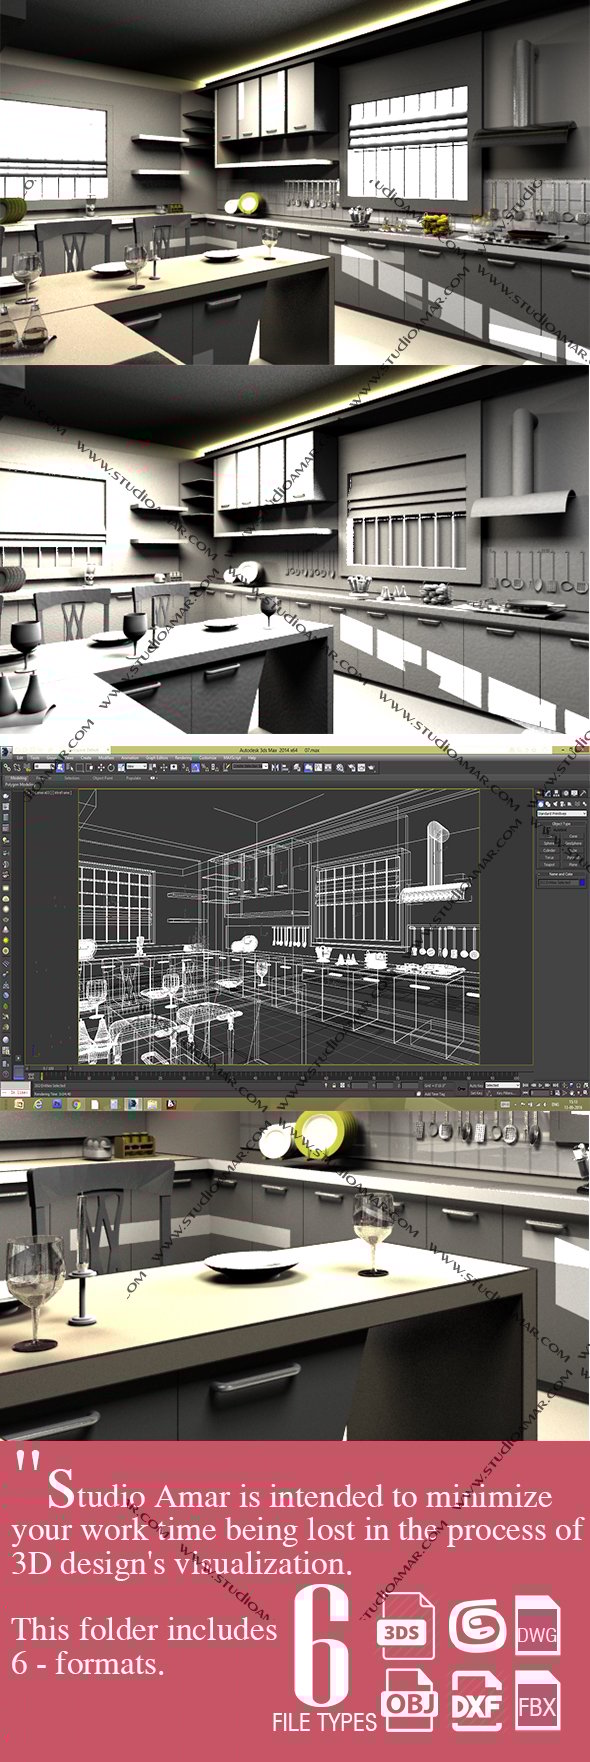Screen dimensions: 590x1762
Task: Switch to the Selection ribbon tab
Action: pos(72,777)
